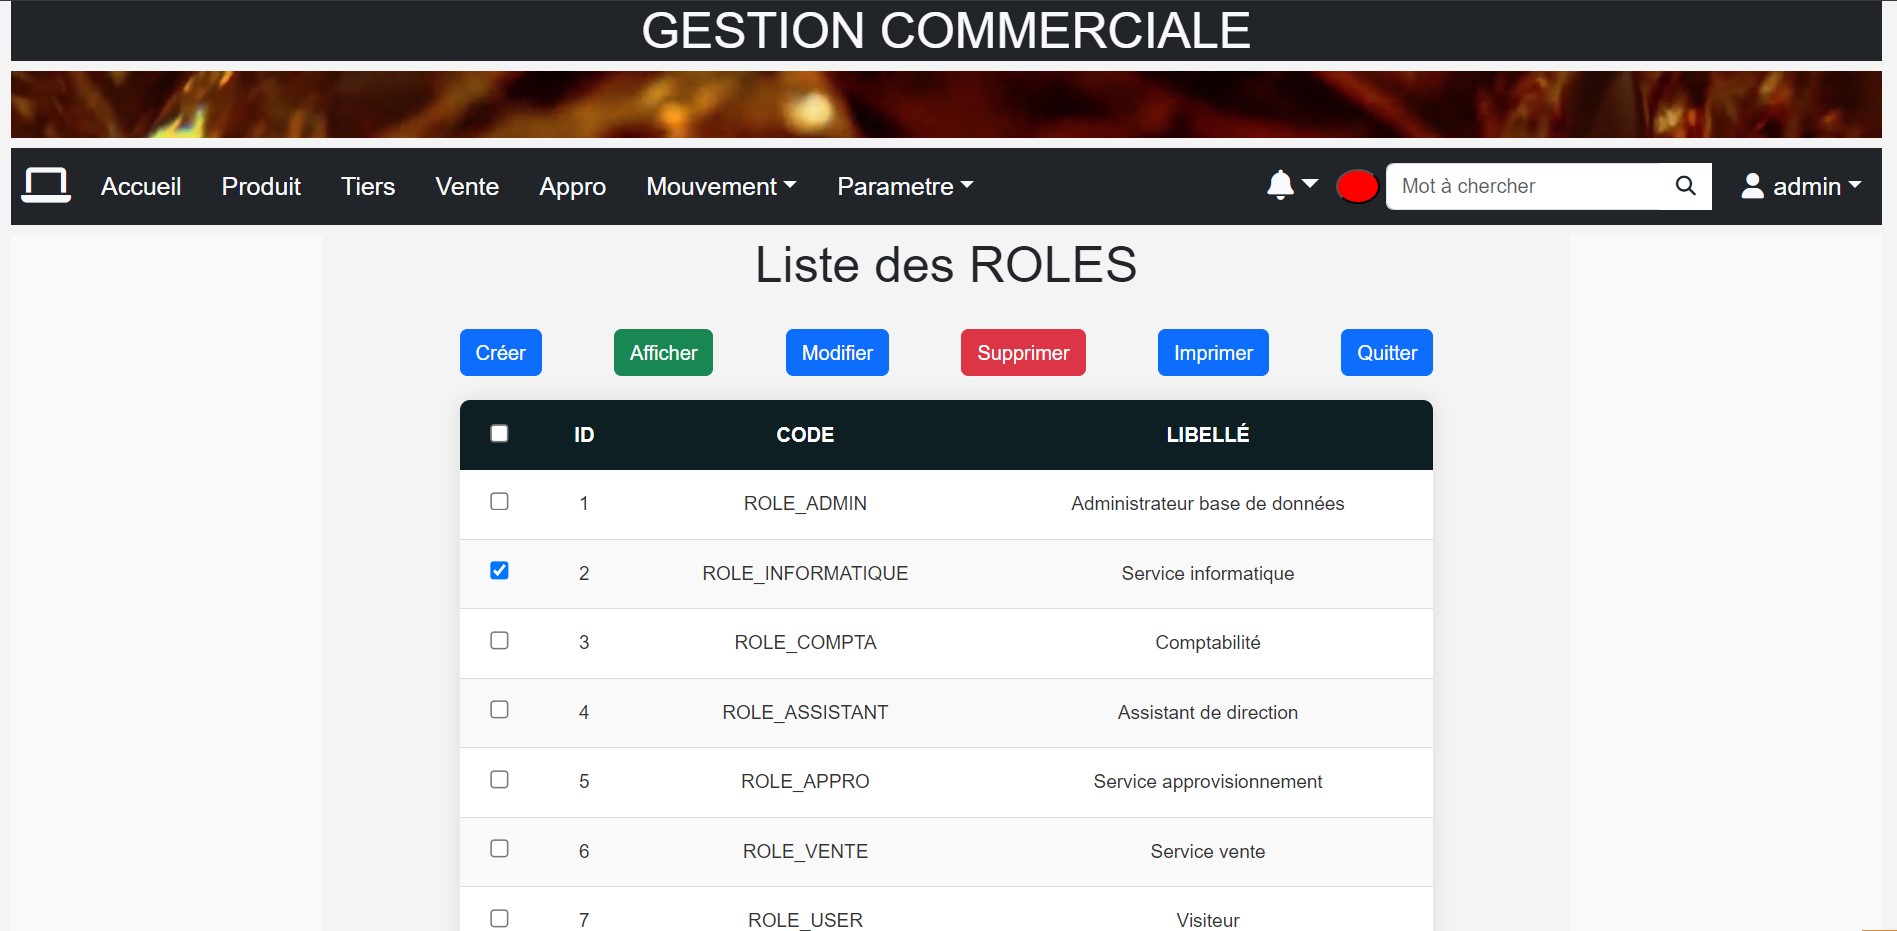Uncheck the ROLE_INFORMATIQUE row checkbox
1897x931 pixels.
(x=499, y=571)
